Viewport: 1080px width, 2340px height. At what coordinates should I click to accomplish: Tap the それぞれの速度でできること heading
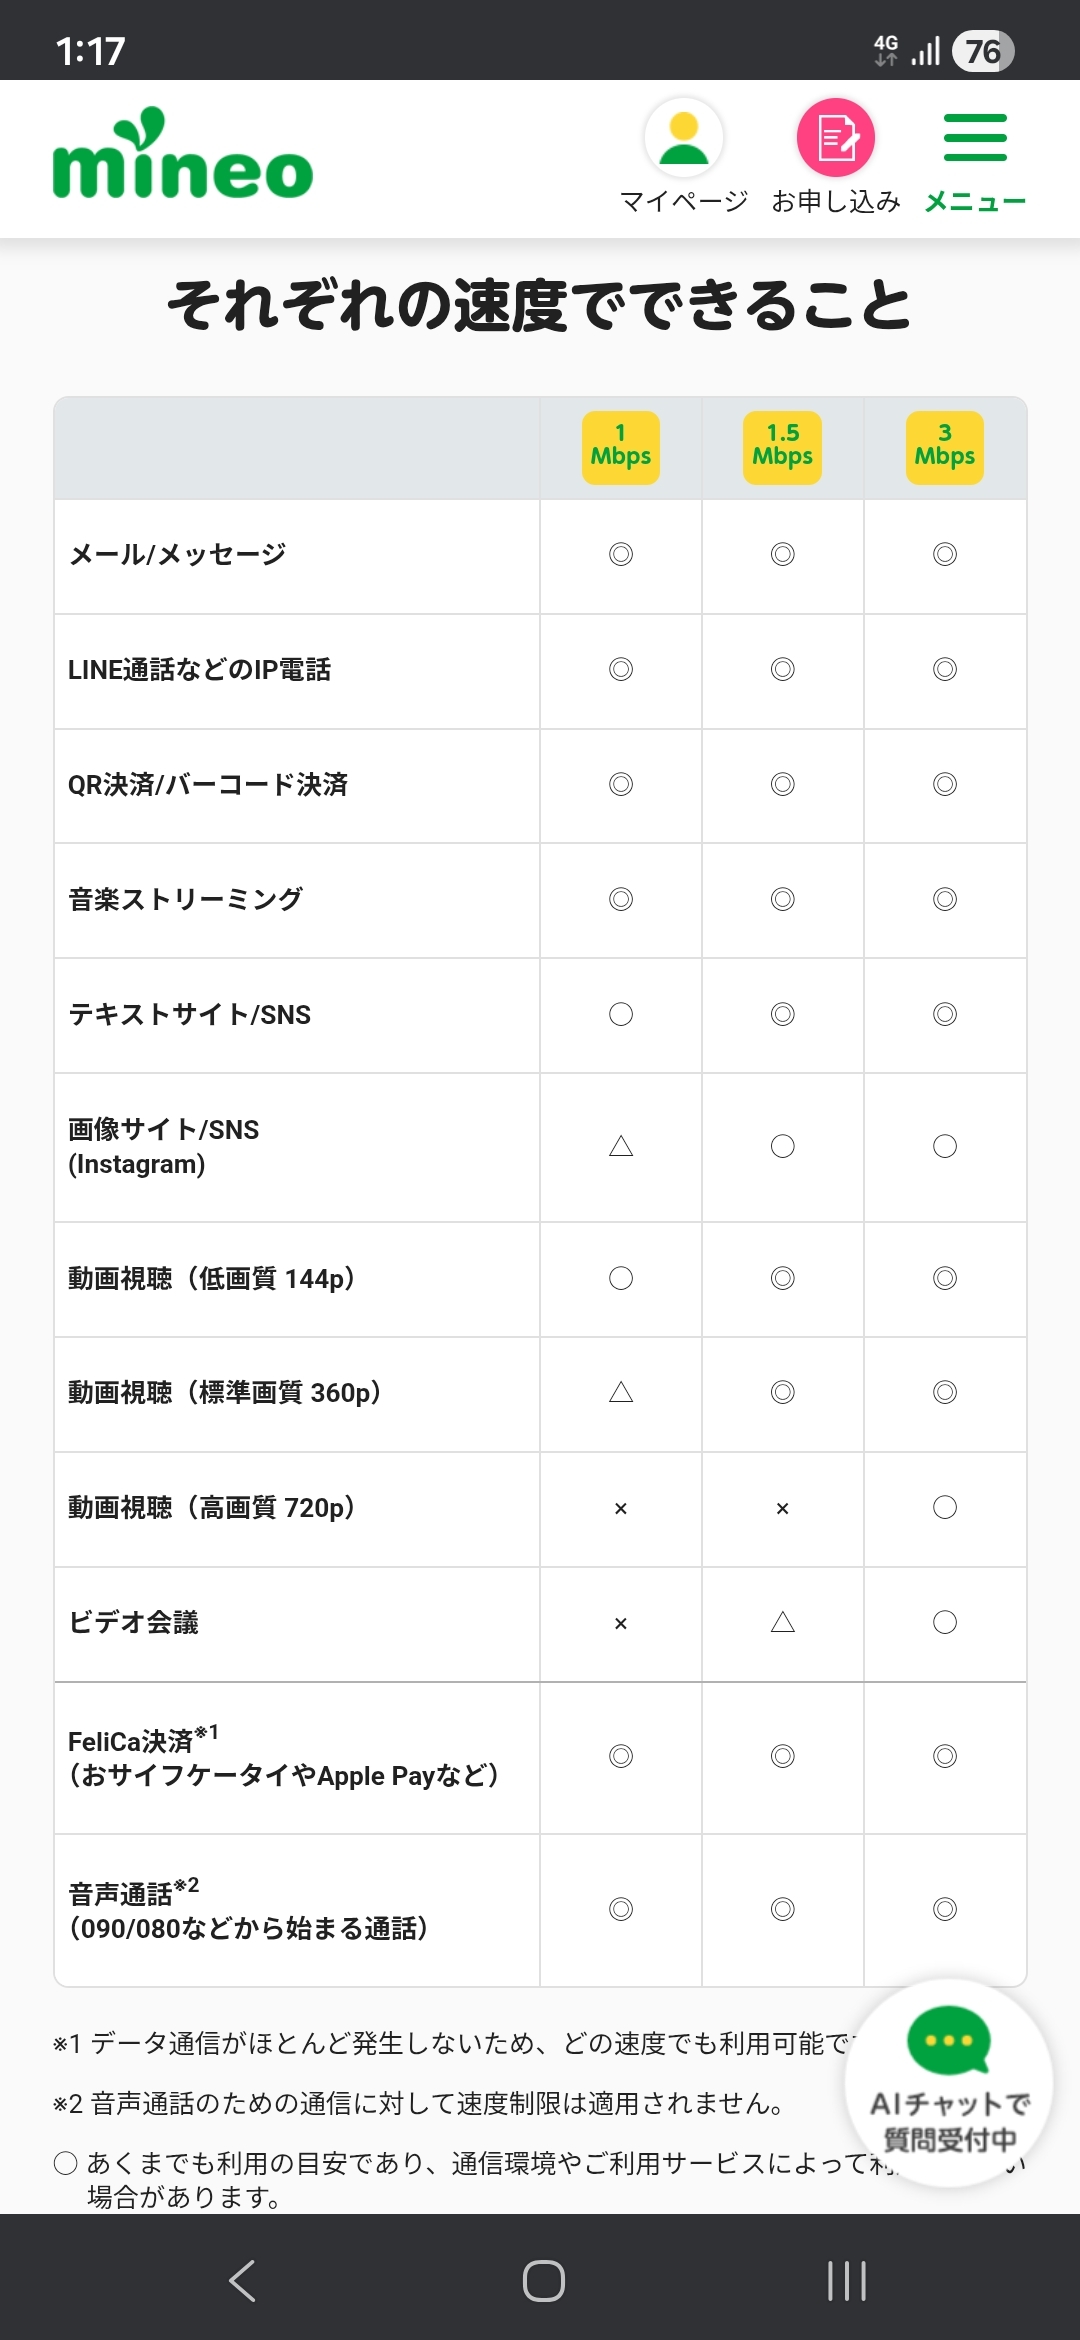coord(540,305)
